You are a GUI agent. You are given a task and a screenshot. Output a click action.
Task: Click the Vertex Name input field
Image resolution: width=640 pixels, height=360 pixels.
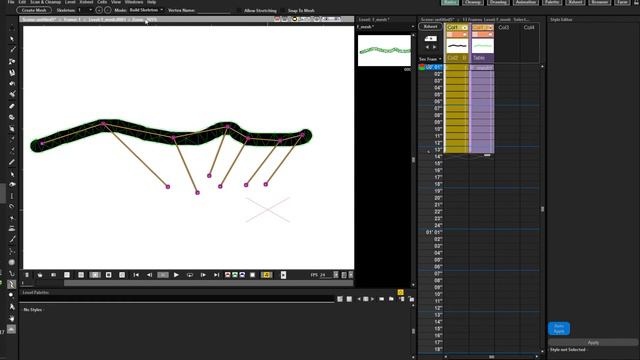click(213, 11)
